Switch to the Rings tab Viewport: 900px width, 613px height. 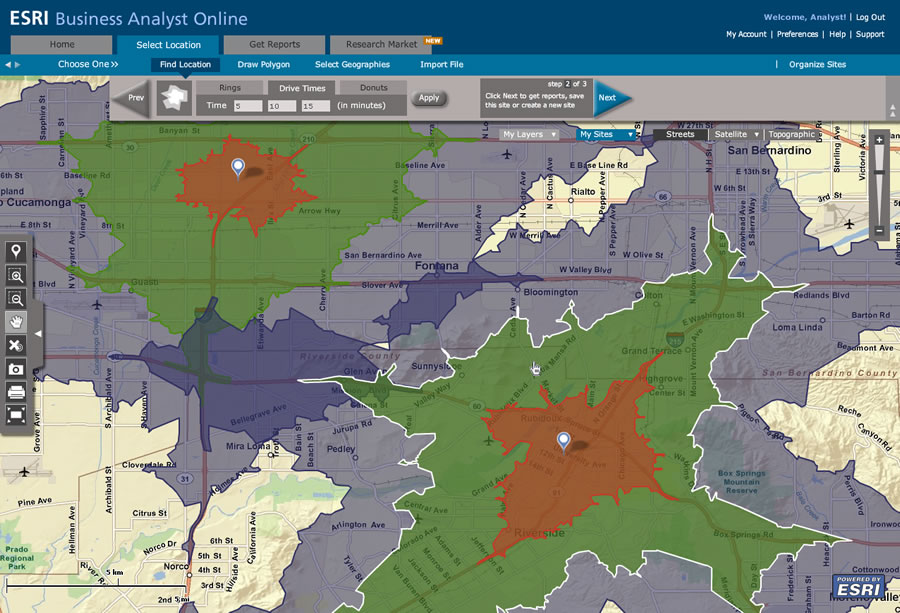tap(230, 88)
